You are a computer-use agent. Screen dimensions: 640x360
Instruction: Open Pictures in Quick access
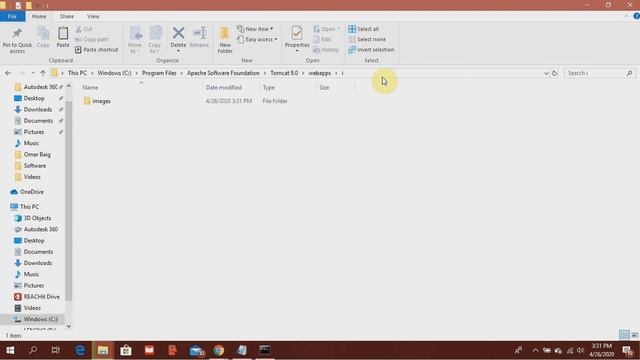click(34, 132)
